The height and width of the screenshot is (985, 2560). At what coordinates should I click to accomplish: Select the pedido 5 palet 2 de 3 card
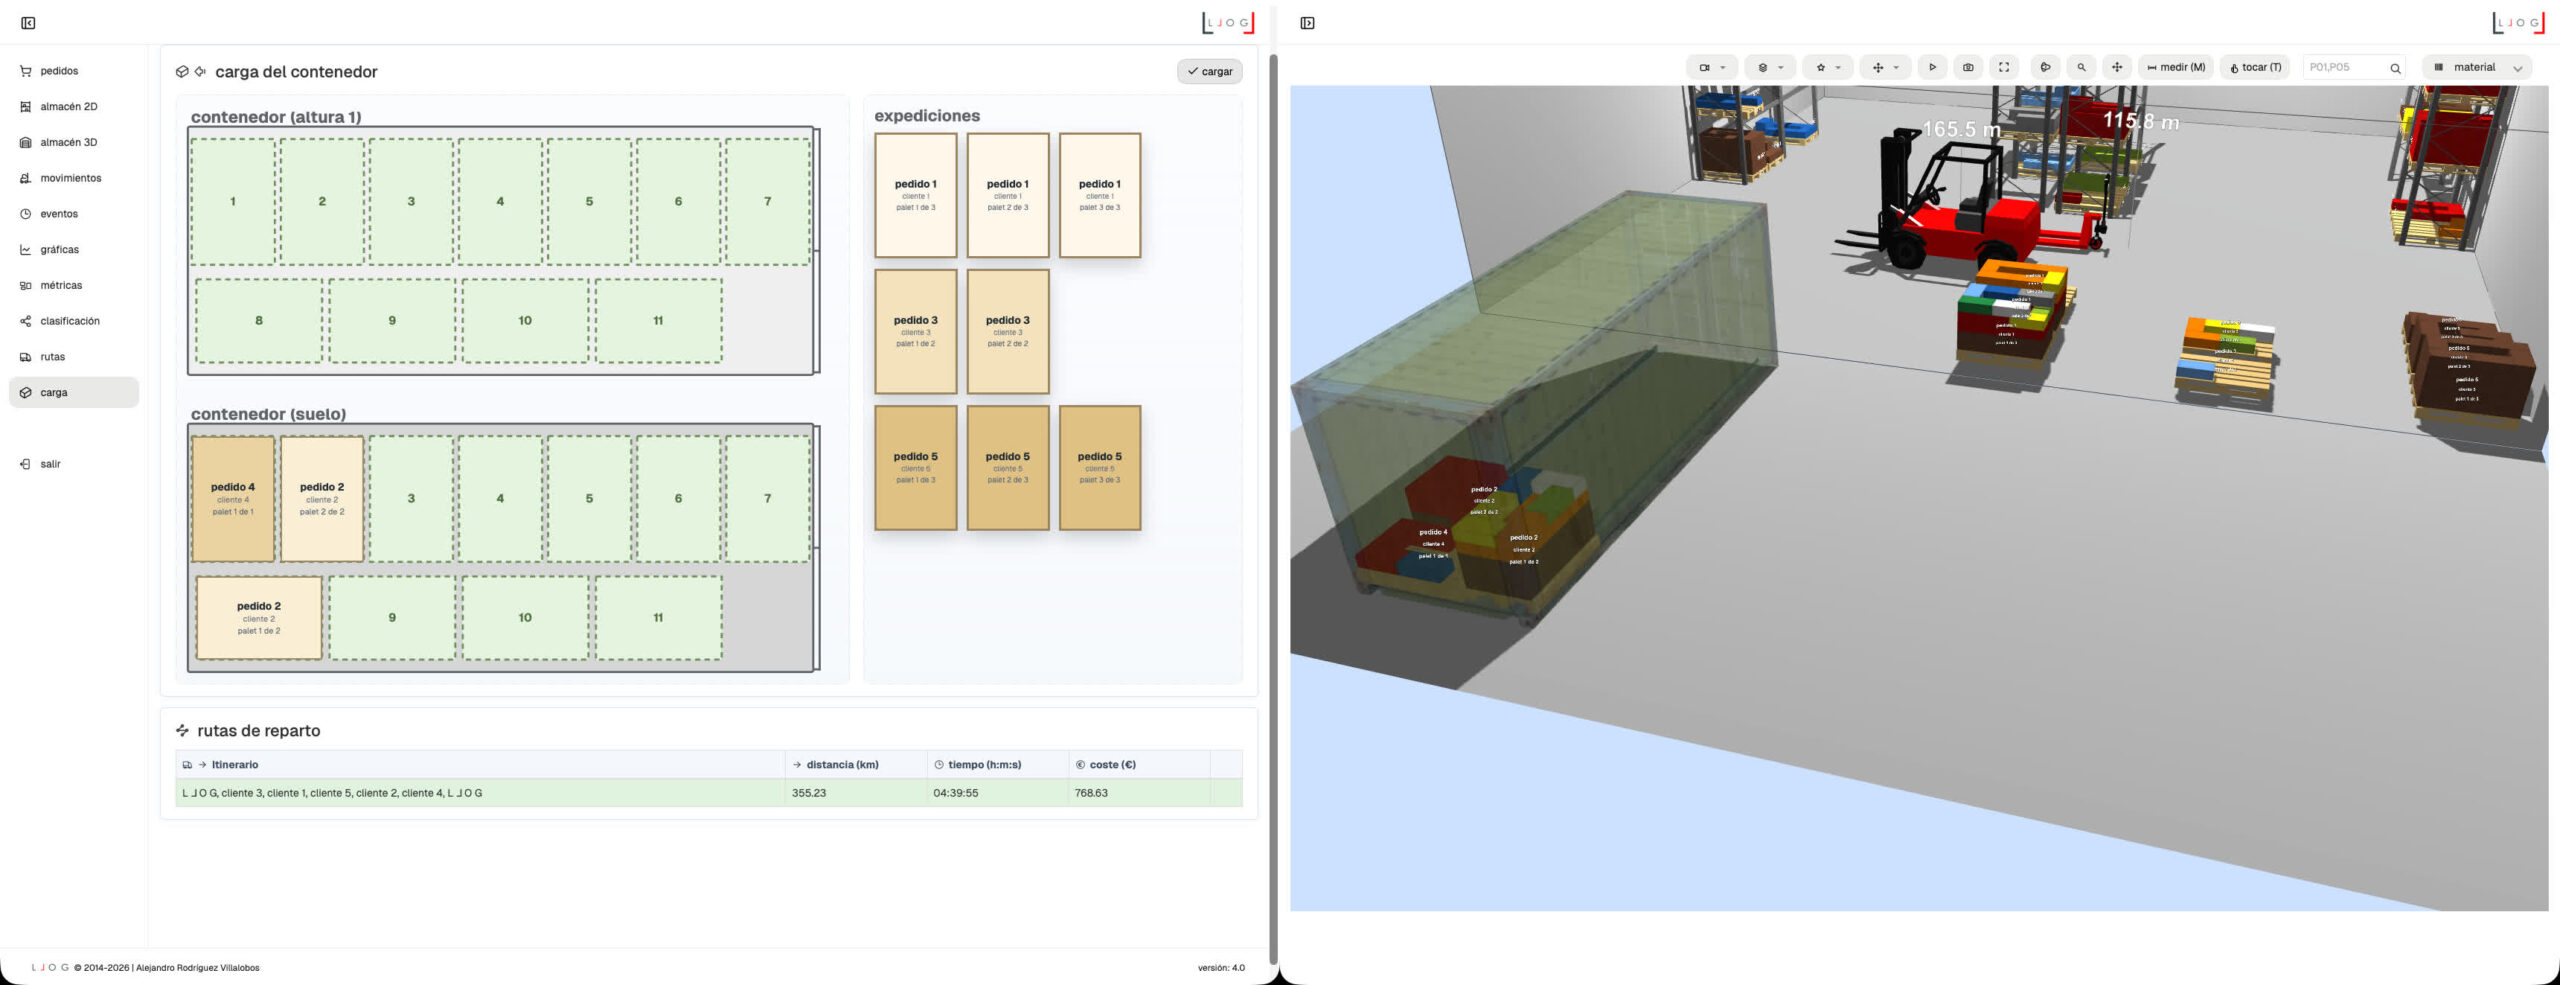tap(1007, 467)
